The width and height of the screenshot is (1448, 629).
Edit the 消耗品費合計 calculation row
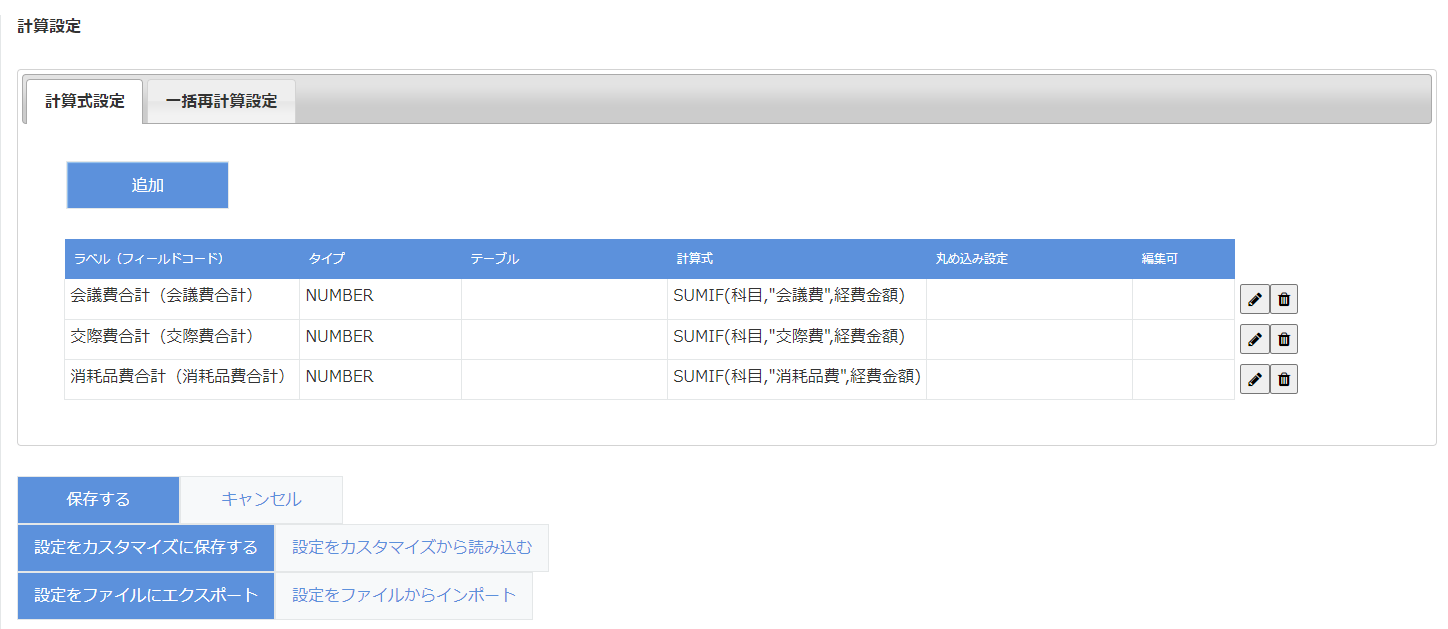point(1254,380)
